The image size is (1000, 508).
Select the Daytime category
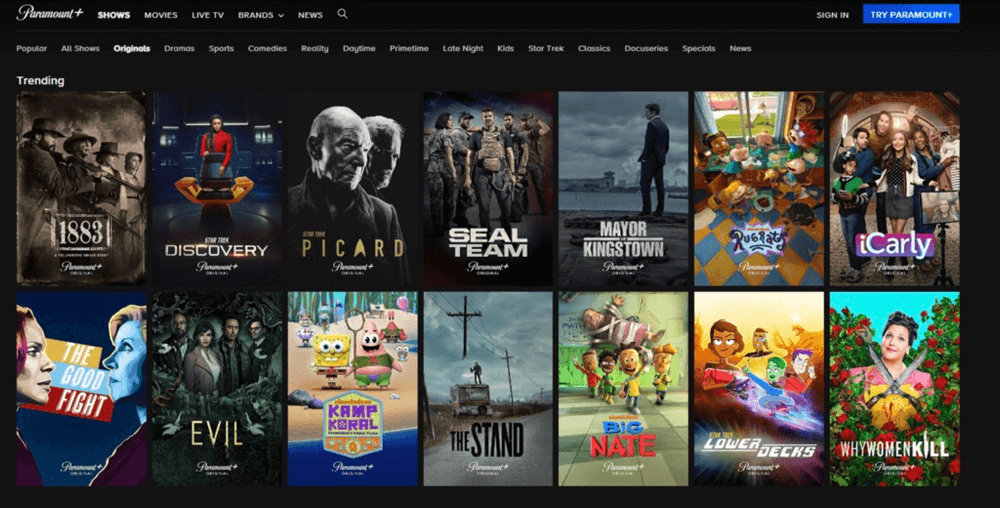pos(359,48)
